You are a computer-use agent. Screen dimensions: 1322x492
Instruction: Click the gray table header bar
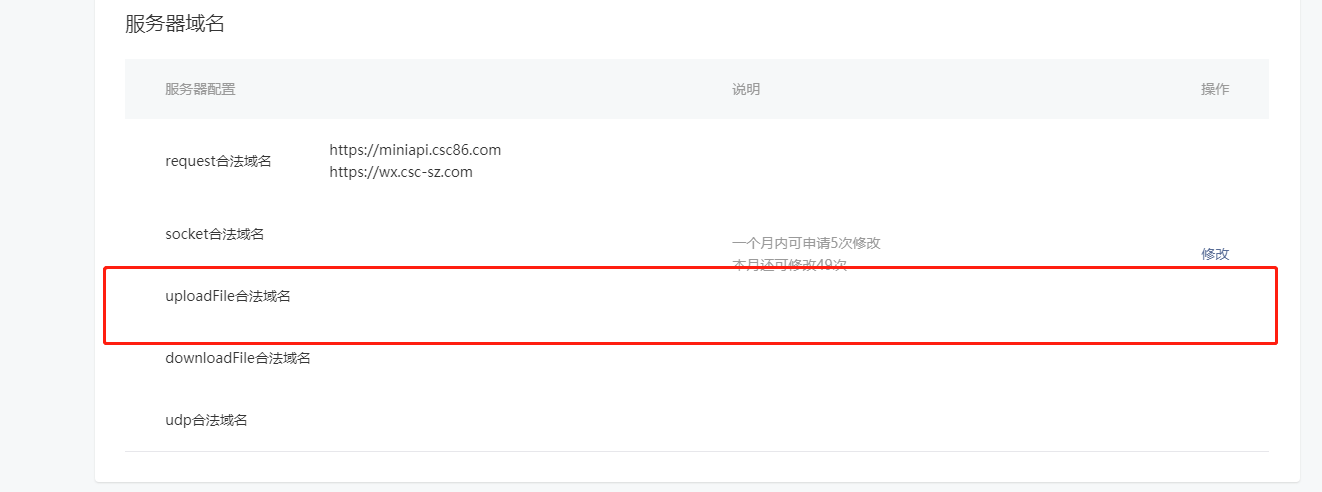click(697, 89)
